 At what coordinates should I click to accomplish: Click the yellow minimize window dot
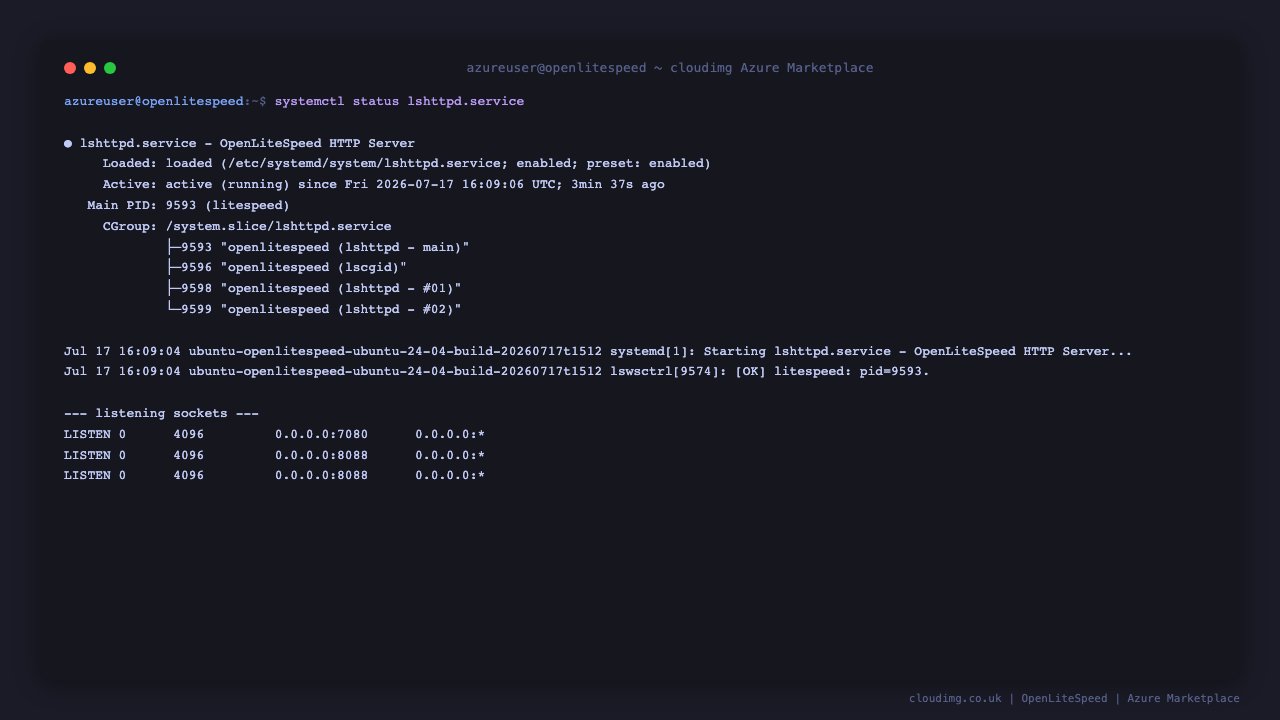pyautogui.click(x=90, y=68)
